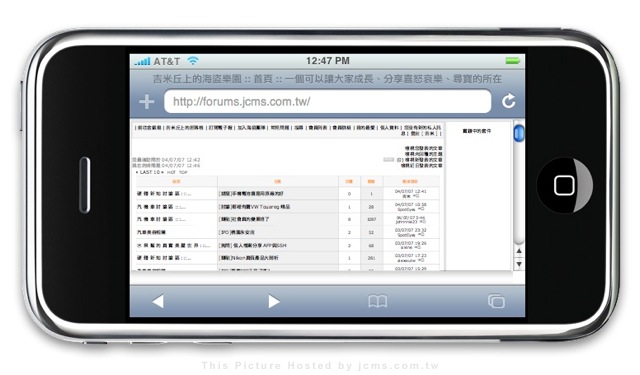Click the 04/07/07 12:41 timestamp
640x375 pixels.
[x=411, y=191]
